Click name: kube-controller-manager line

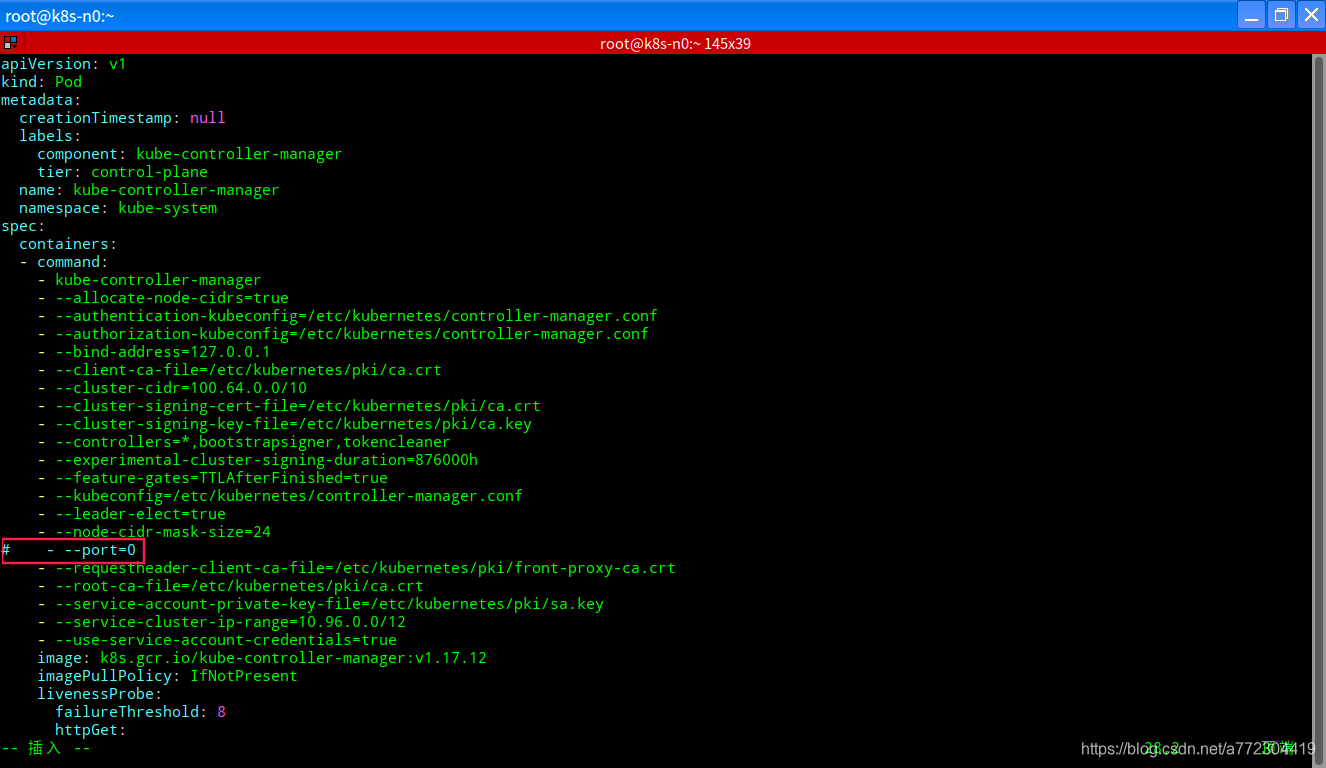click(149, 189)
